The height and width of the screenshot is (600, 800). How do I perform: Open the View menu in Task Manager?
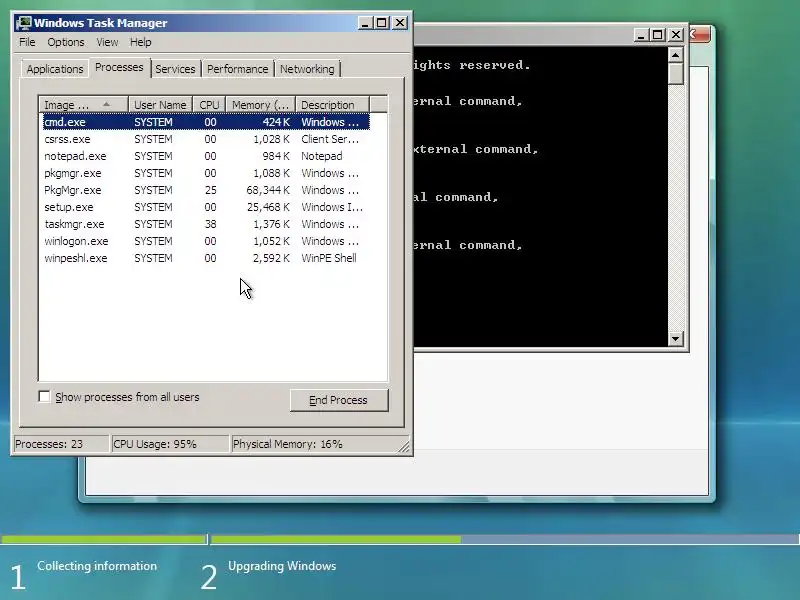coord(107,42)
